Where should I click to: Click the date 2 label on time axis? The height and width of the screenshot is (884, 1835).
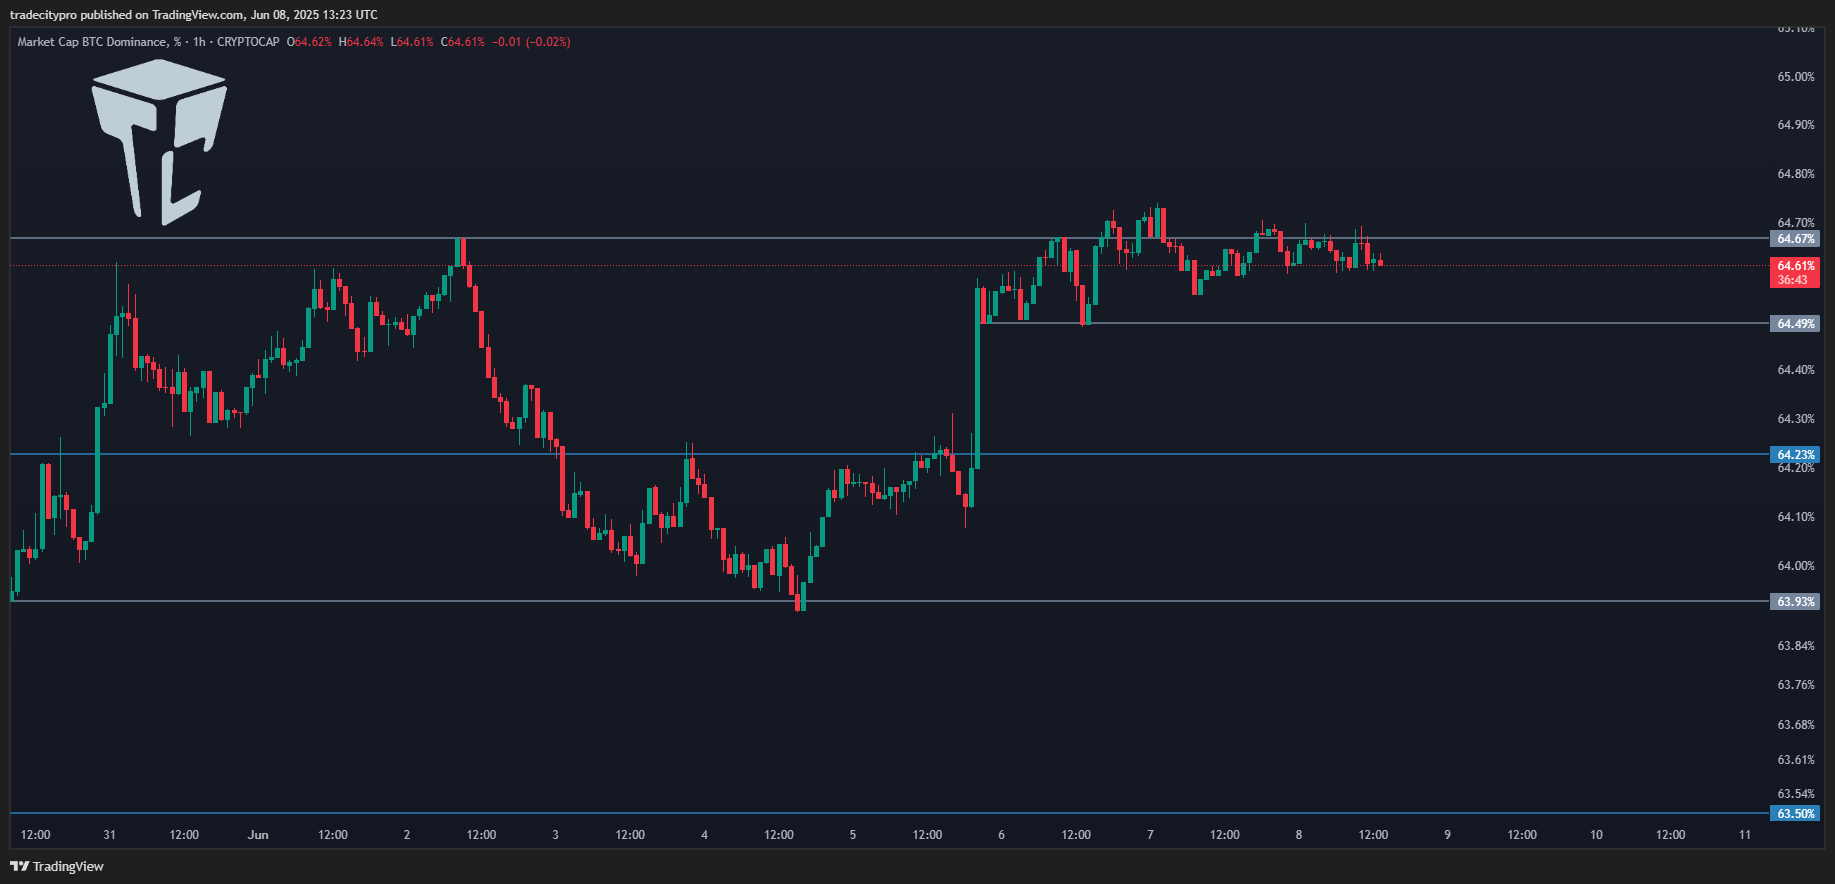(x=407, y=835)
